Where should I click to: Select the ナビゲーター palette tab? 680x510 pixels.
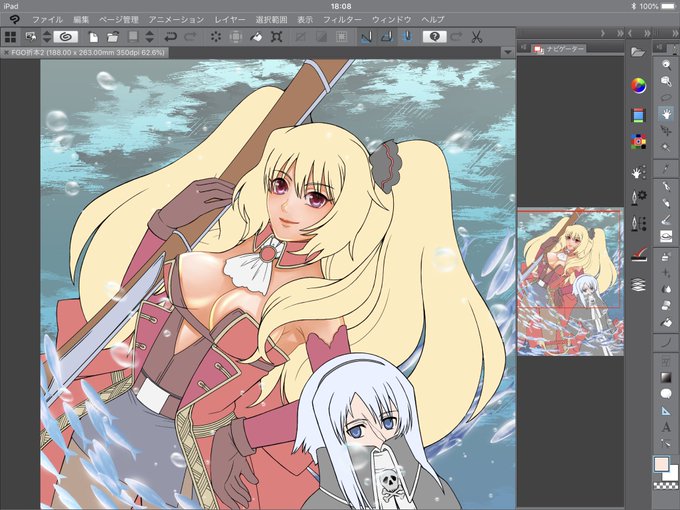(559, 49)
